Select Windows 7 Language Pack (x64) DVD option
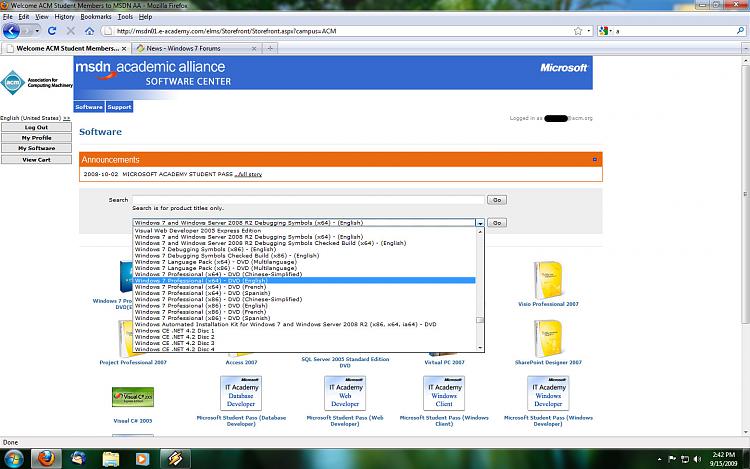This screenshot has height=469, width=750. pos(304,262)
